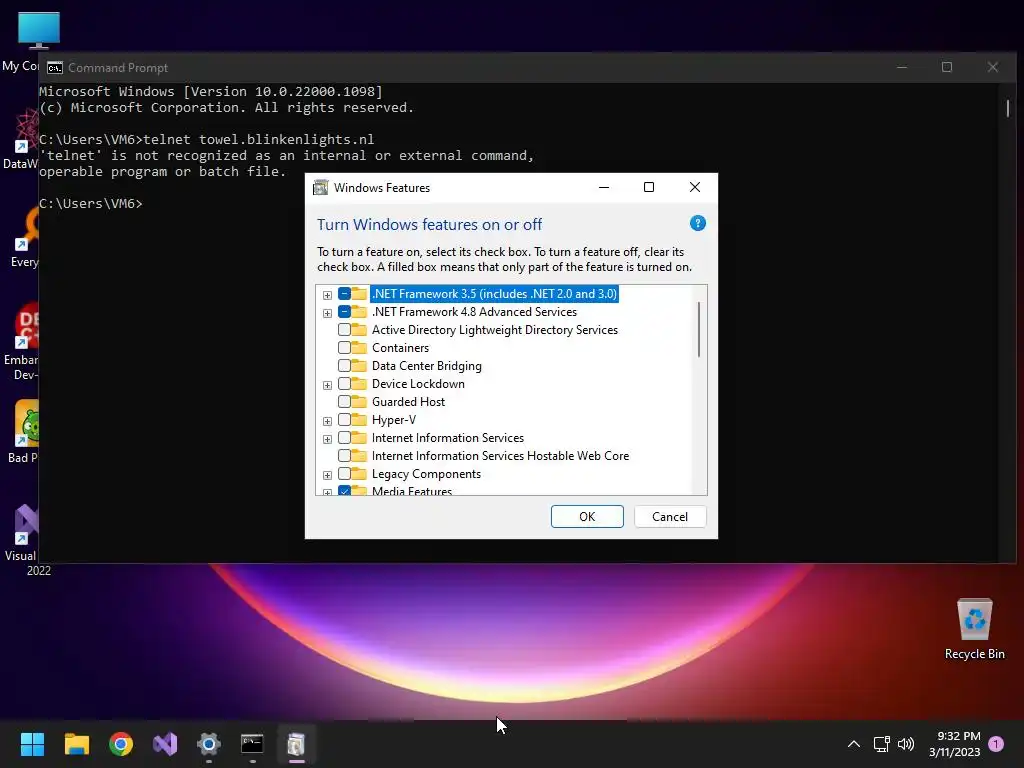
Task: Click the Command Prompt title bar icon
Action: coord(55,68)
